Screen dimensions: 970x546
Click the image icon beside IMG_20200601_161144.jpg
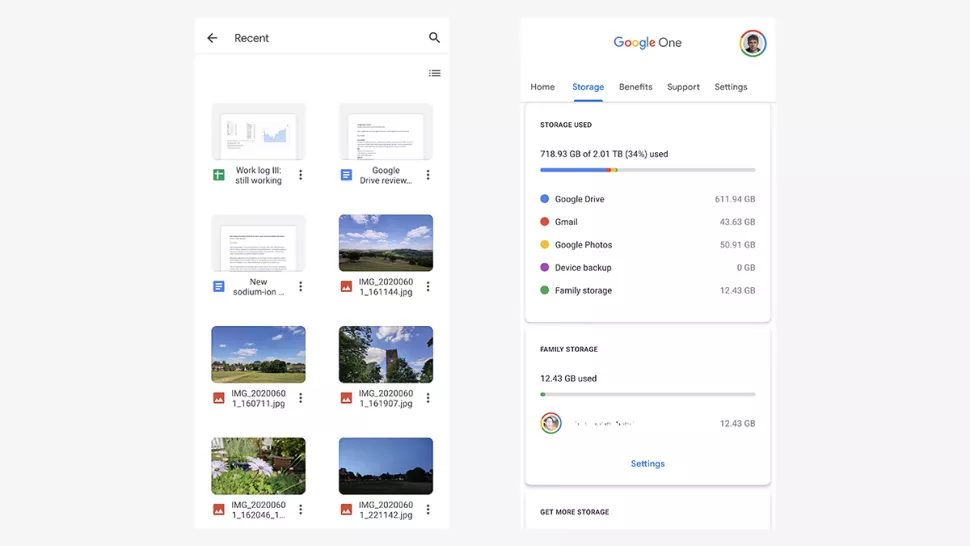coord(346,286)
